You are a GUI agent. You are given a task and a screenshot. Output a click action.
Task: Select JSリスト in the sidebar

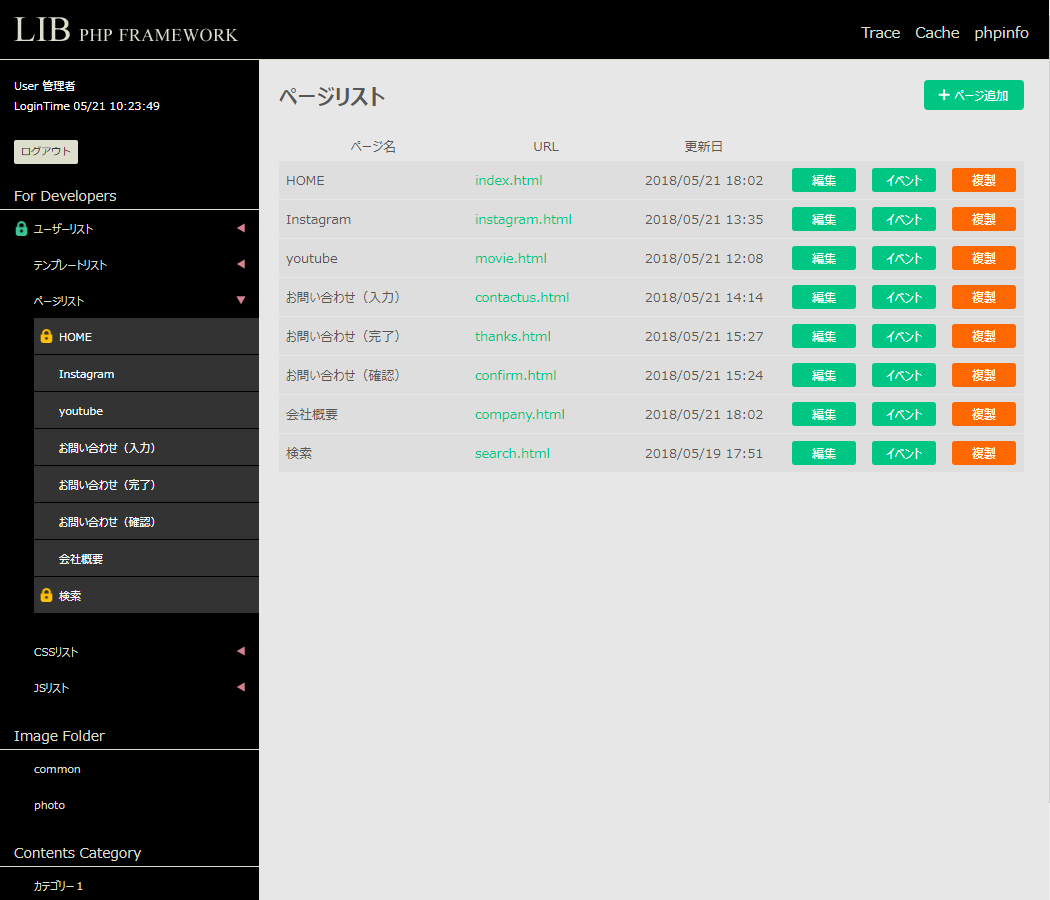pos(52,688)
